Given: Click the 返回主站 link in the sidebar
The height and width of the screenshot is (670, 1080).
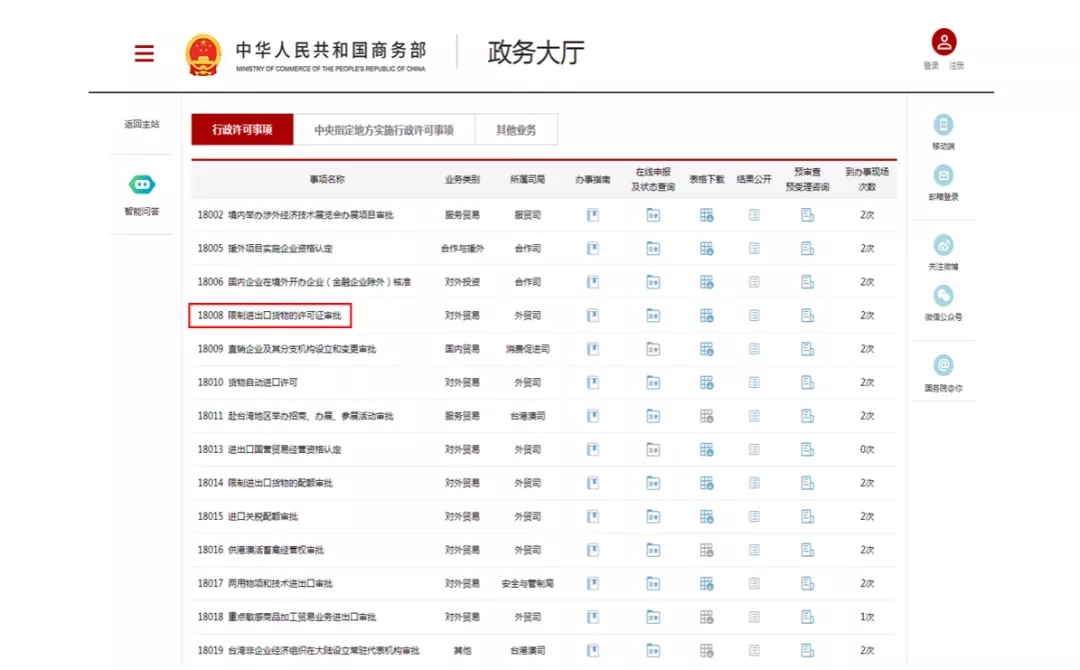Looking at the screenshot, I should (x=142, y=124).
